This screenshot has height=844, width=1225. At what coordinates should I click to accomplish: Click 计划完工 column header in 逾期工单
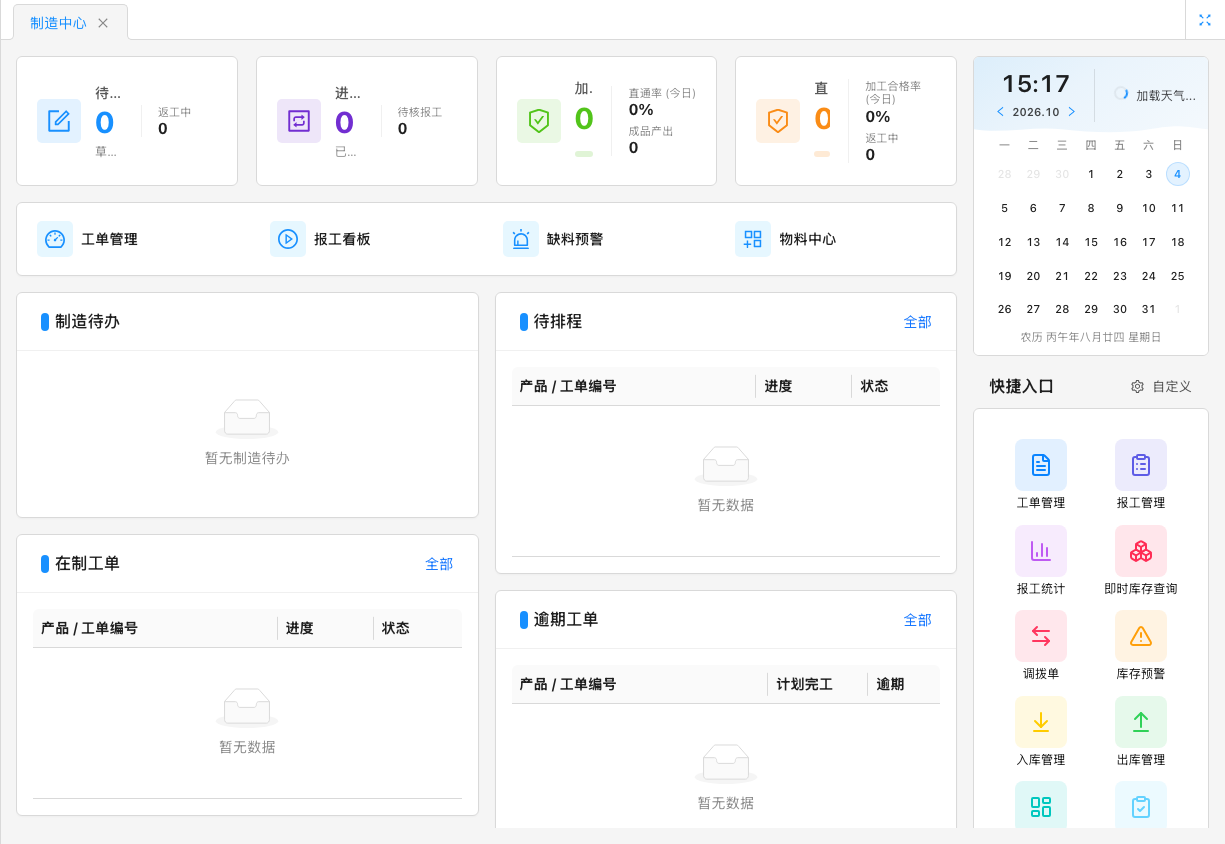click(x=805, y=684)
